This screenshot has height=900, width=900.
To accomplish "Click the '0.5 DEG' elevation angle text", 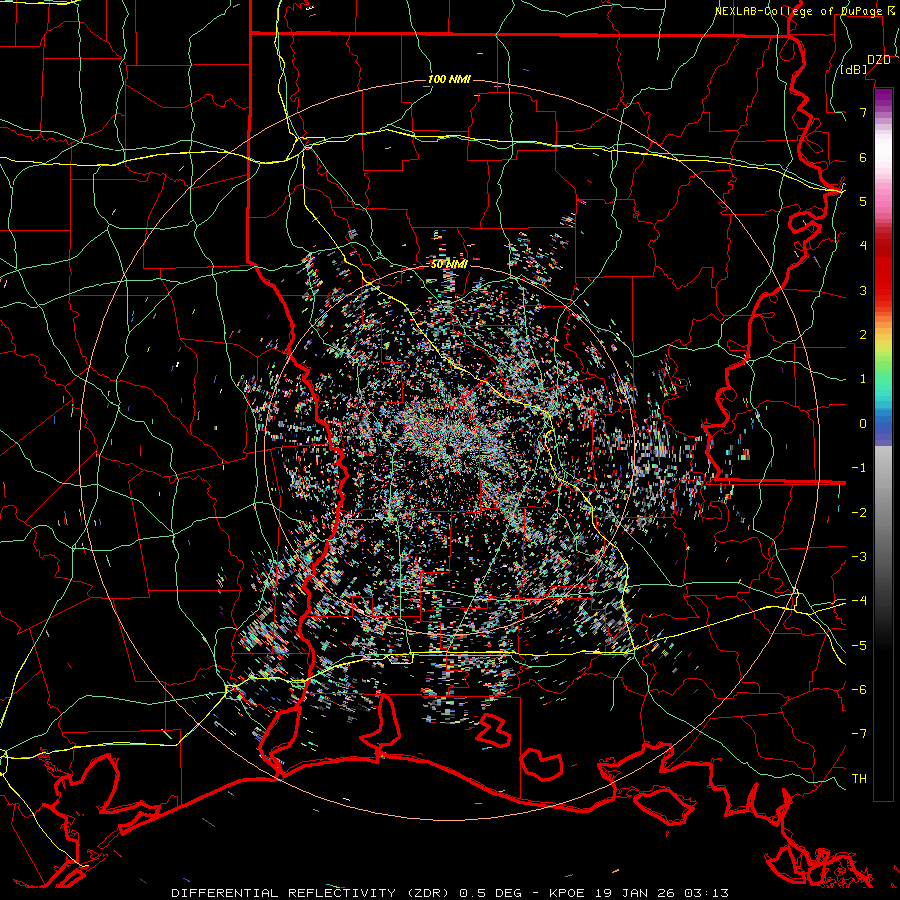I will (490, 893).
